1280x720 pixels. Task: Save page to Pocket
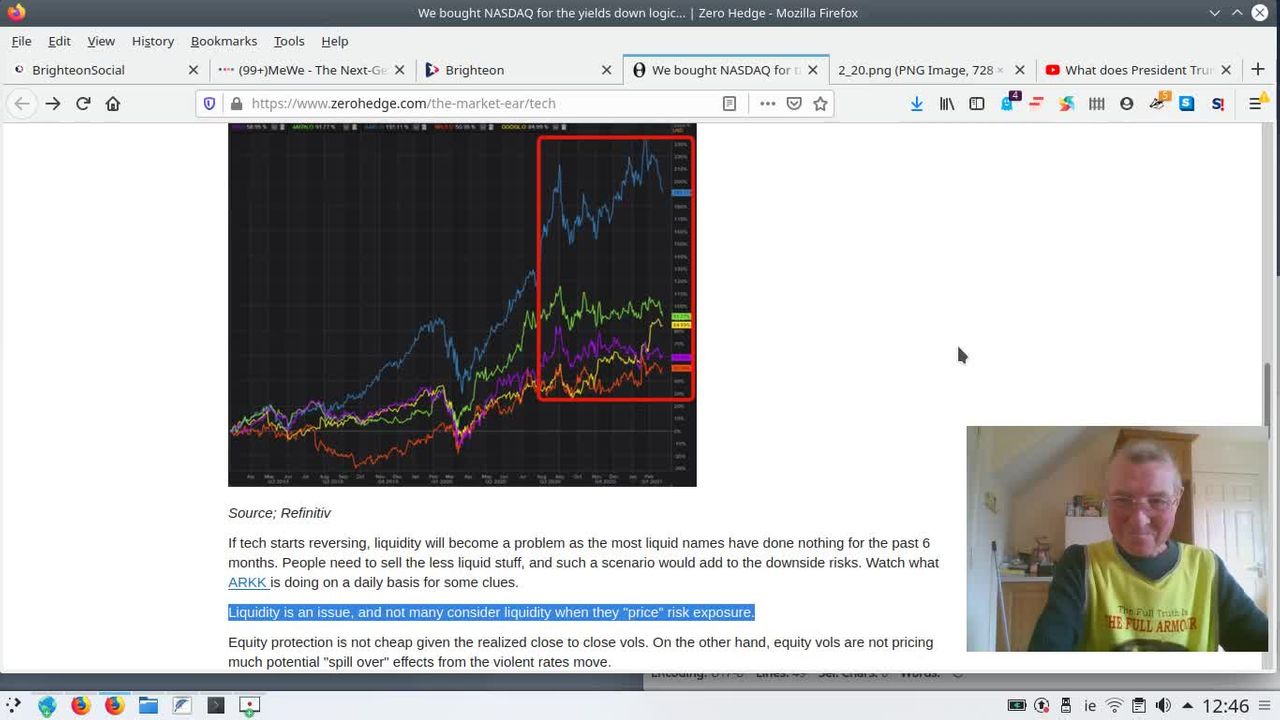pyautogui.click(x=794, y=103)
